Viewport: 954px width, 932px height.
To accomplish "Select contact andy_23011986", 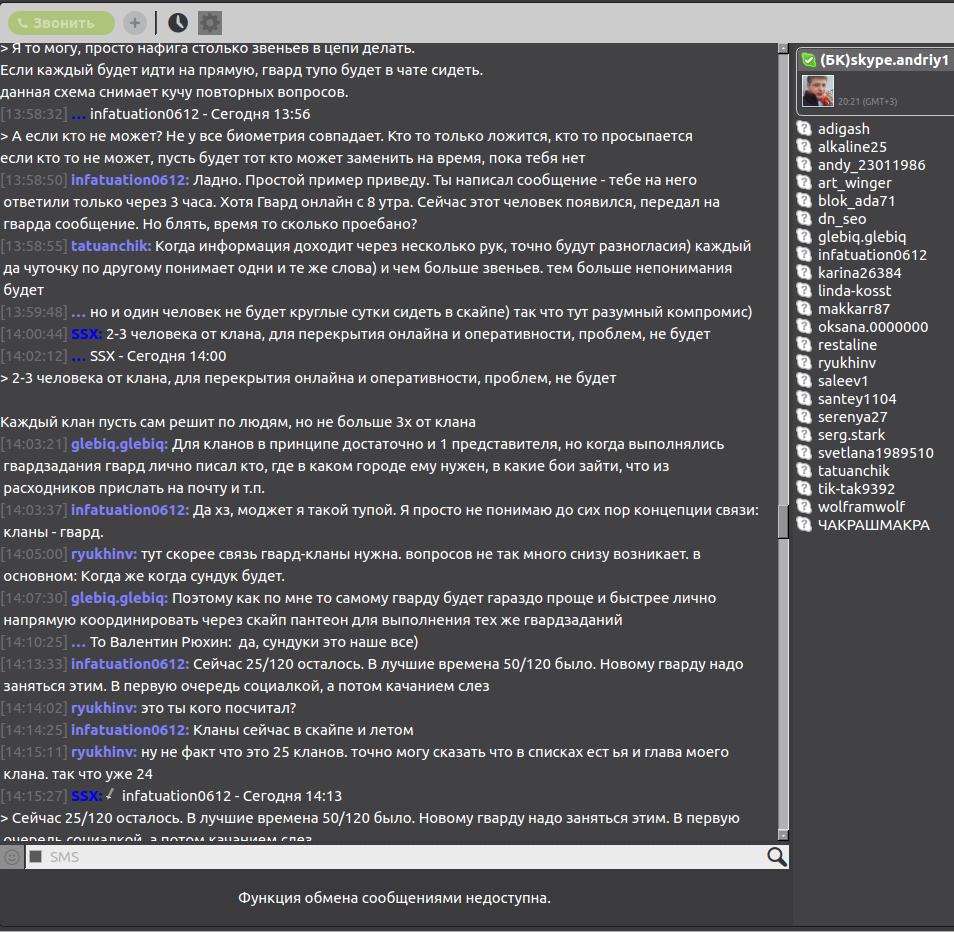I will 871,165.
